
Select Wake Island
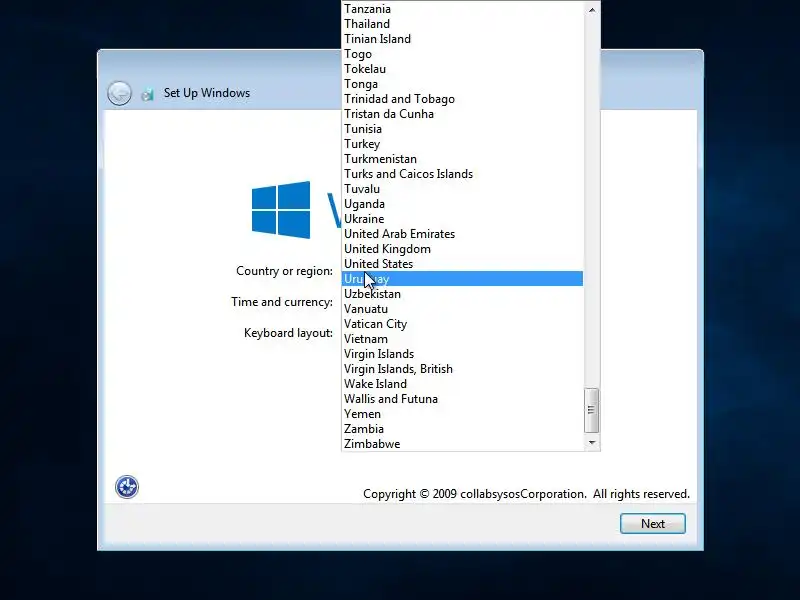click(462, 384)
